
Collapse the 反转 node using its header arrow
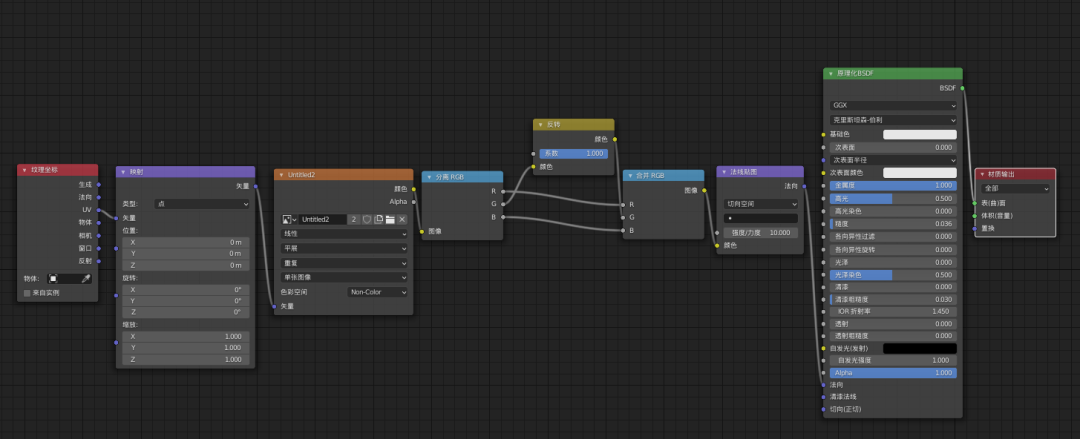coord(539,125)
